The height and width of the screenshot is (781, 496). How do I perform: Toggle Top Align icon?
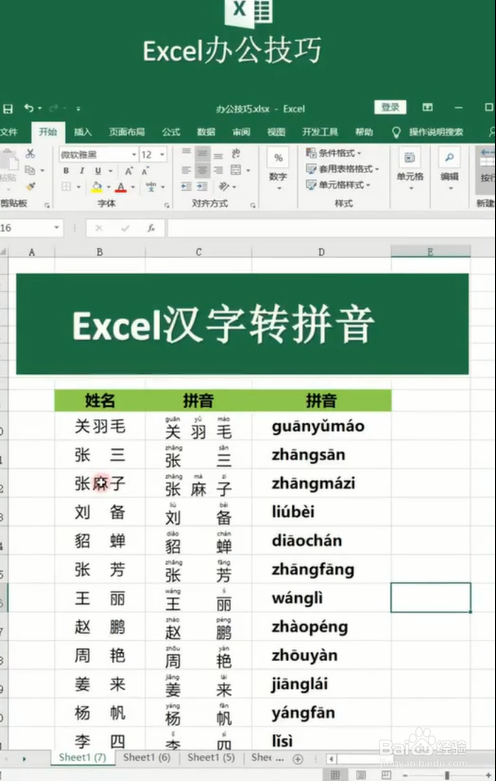tap(186, 151)
